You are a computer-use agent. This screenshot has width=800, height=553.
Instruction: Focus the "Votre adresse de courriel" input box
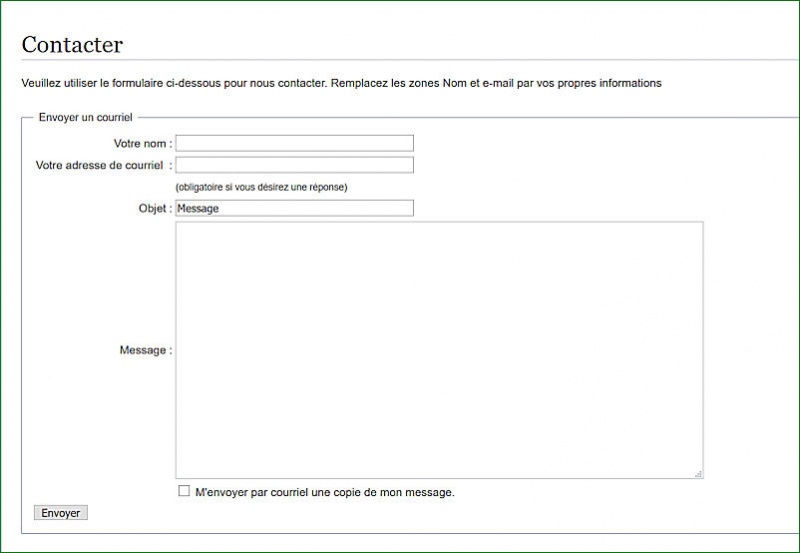(294, 165)
